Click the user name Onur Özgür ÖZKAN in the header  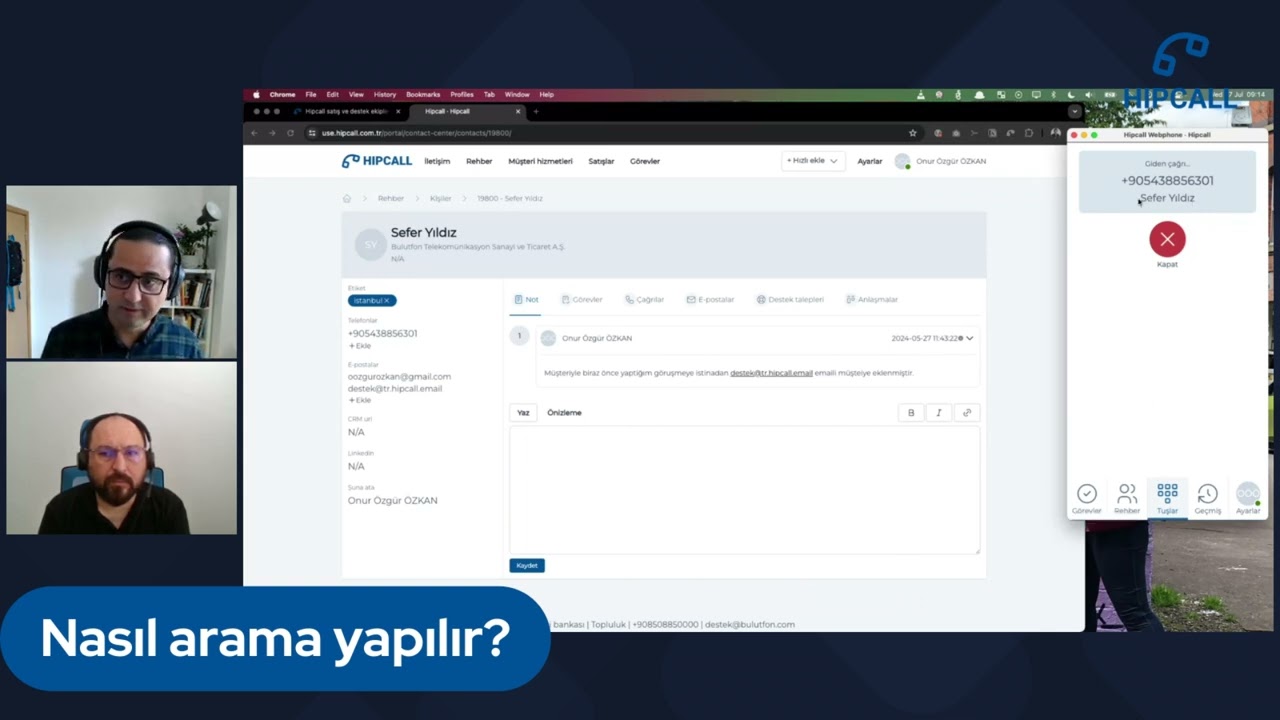pos(951,161)
